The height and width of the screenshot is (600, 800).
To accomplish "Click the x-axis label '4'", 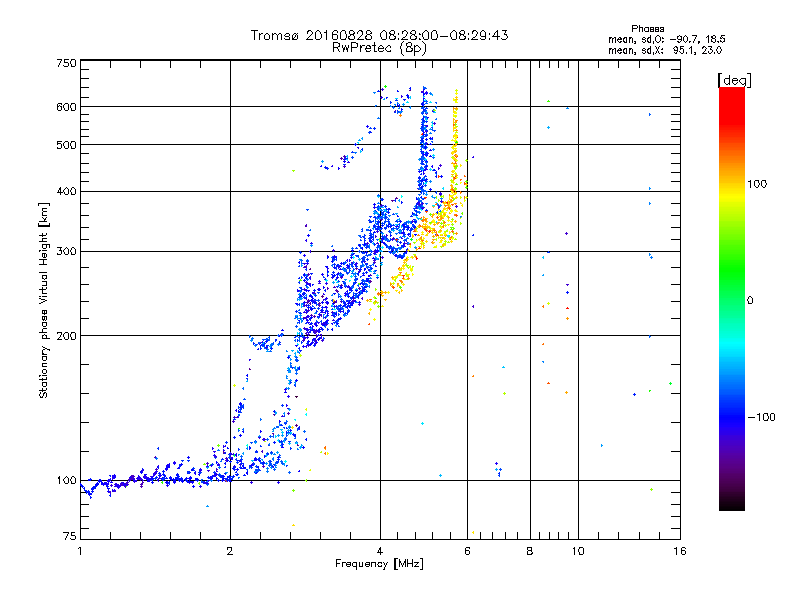I will 380,551.
